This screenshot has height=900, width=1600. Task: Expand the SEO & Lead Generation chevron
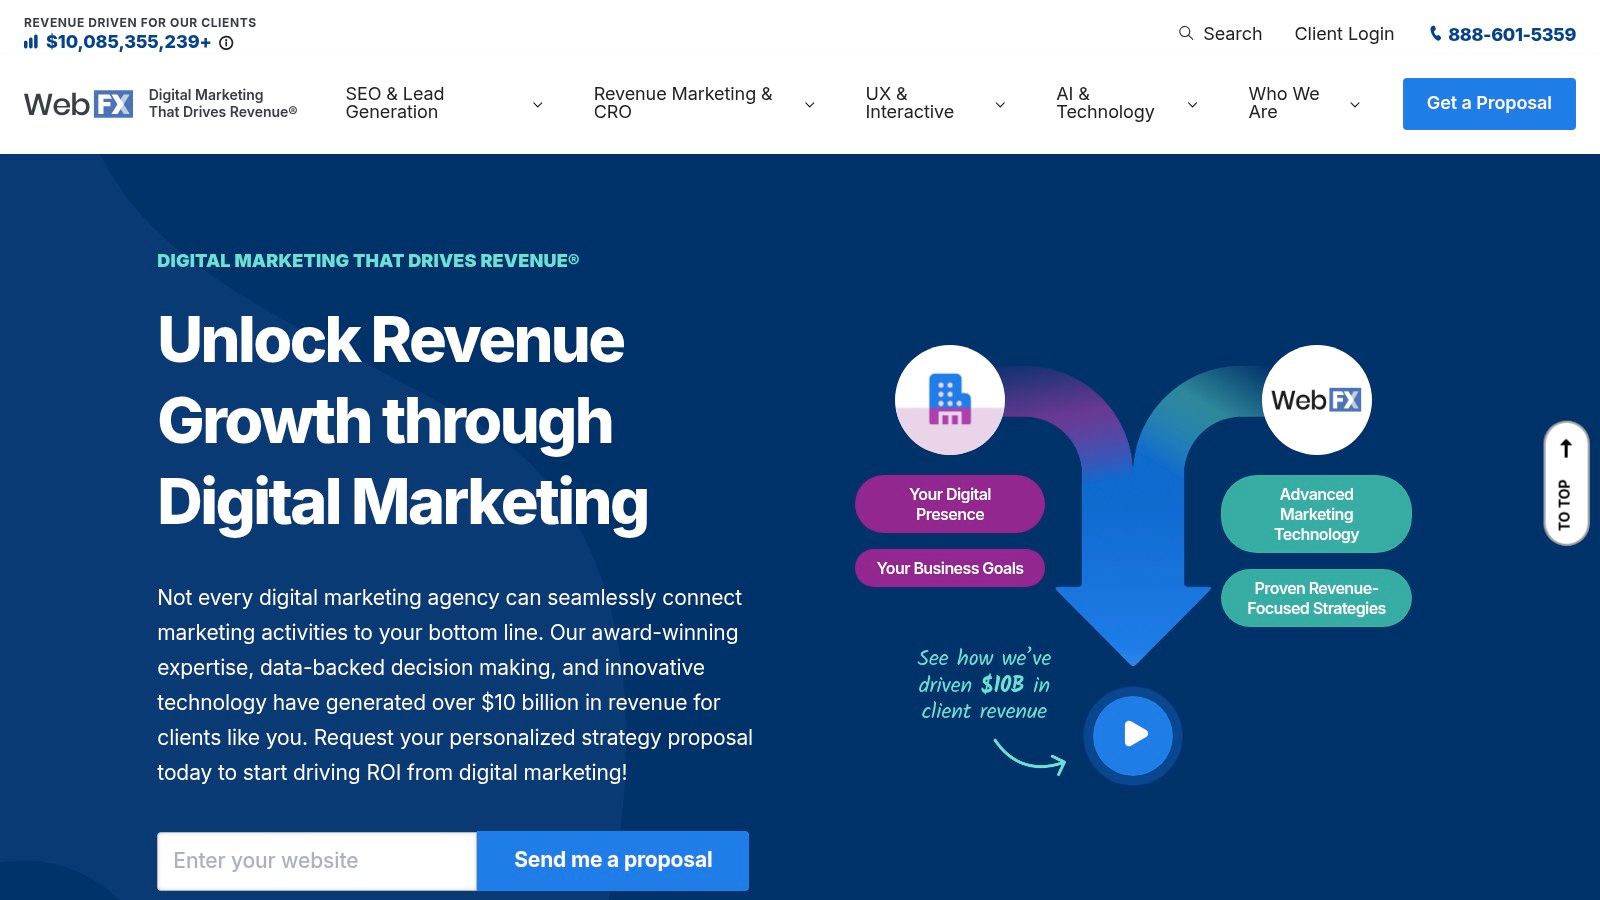click(537, 104)
